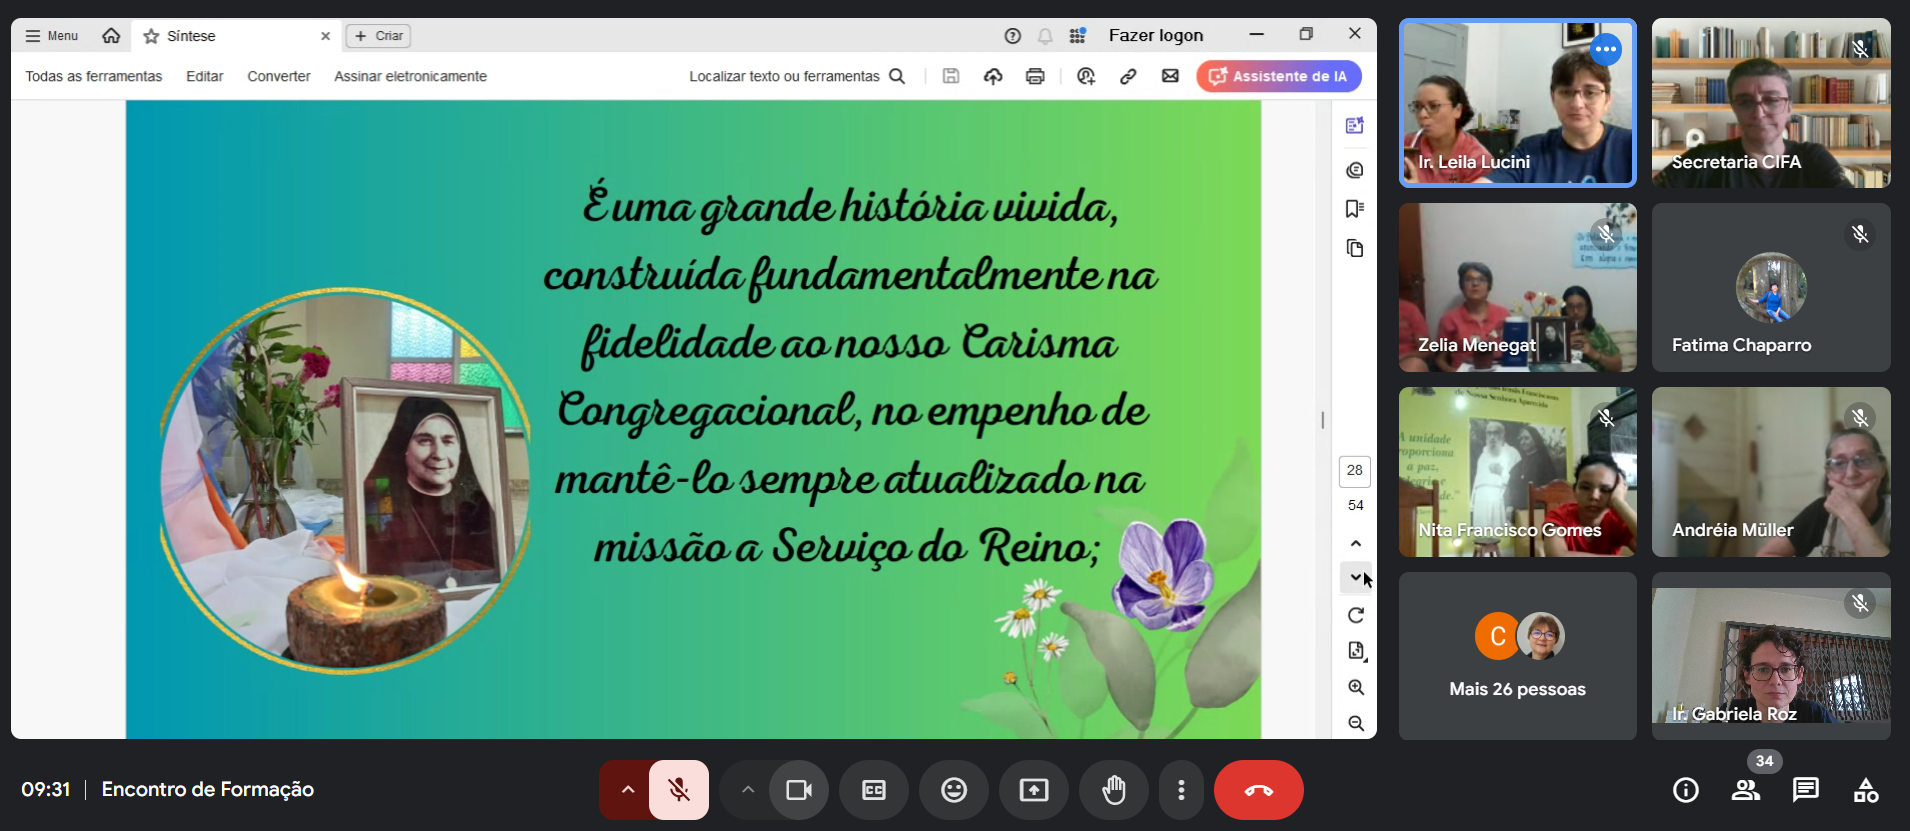Open Acrobat notifications bell

click(1045, 36)
